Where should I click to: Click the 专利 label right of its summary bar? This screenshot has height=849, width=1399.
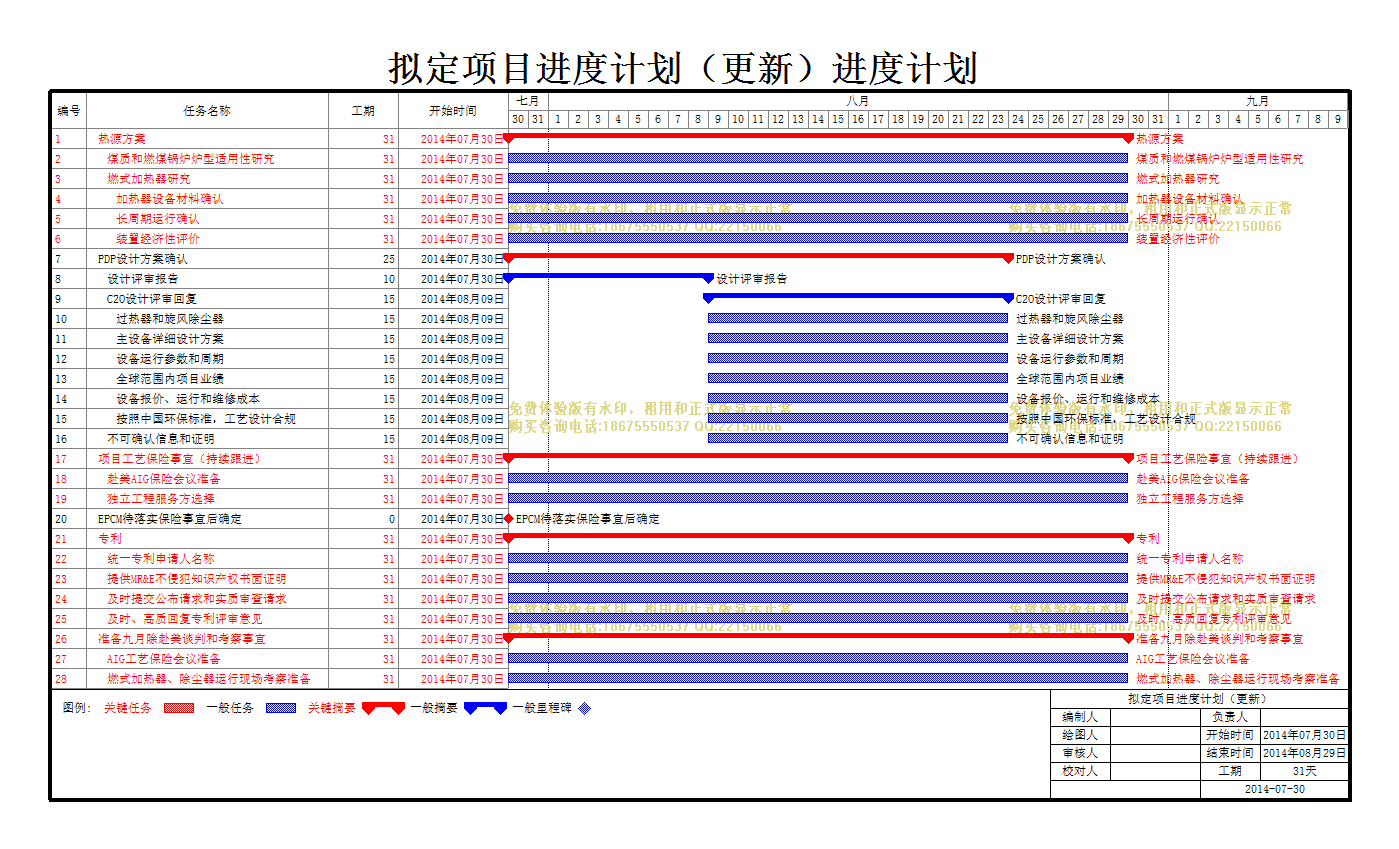point(1148,539)
